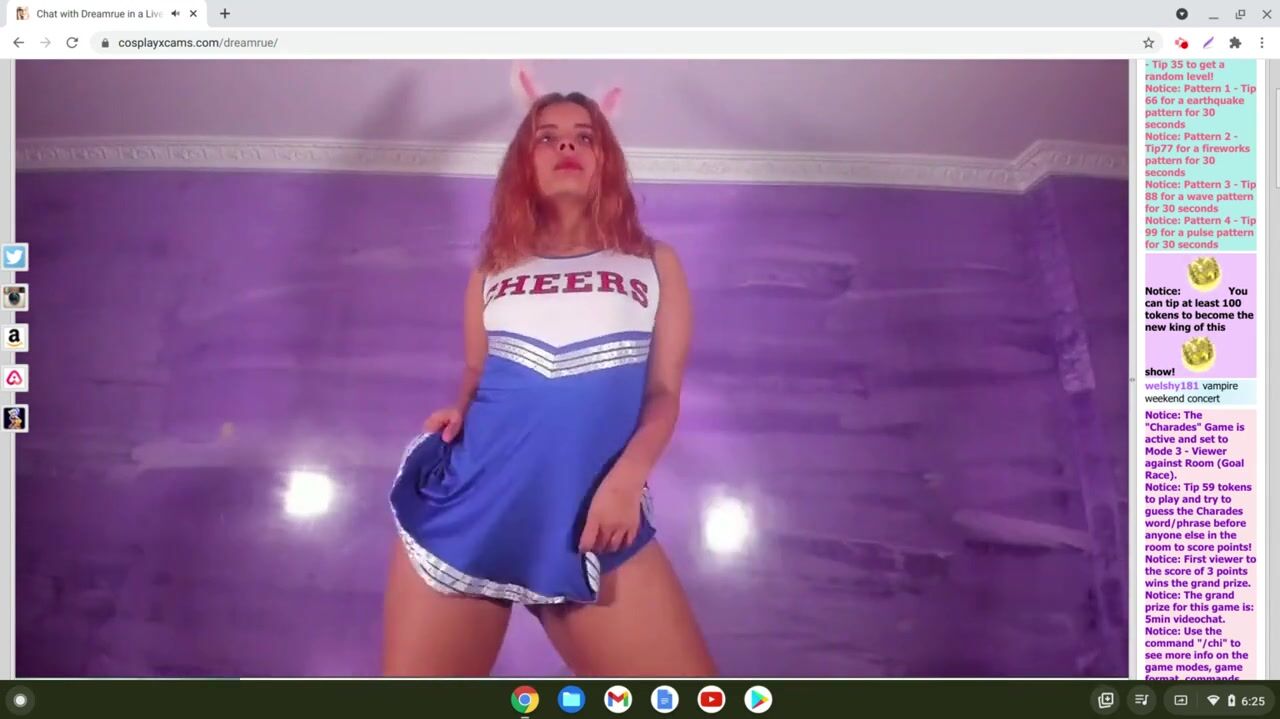This screenshot has height=719, width=1280.
Task: Open a new tab with plus button
Action: pyautogui.click(x=225, y=14)
